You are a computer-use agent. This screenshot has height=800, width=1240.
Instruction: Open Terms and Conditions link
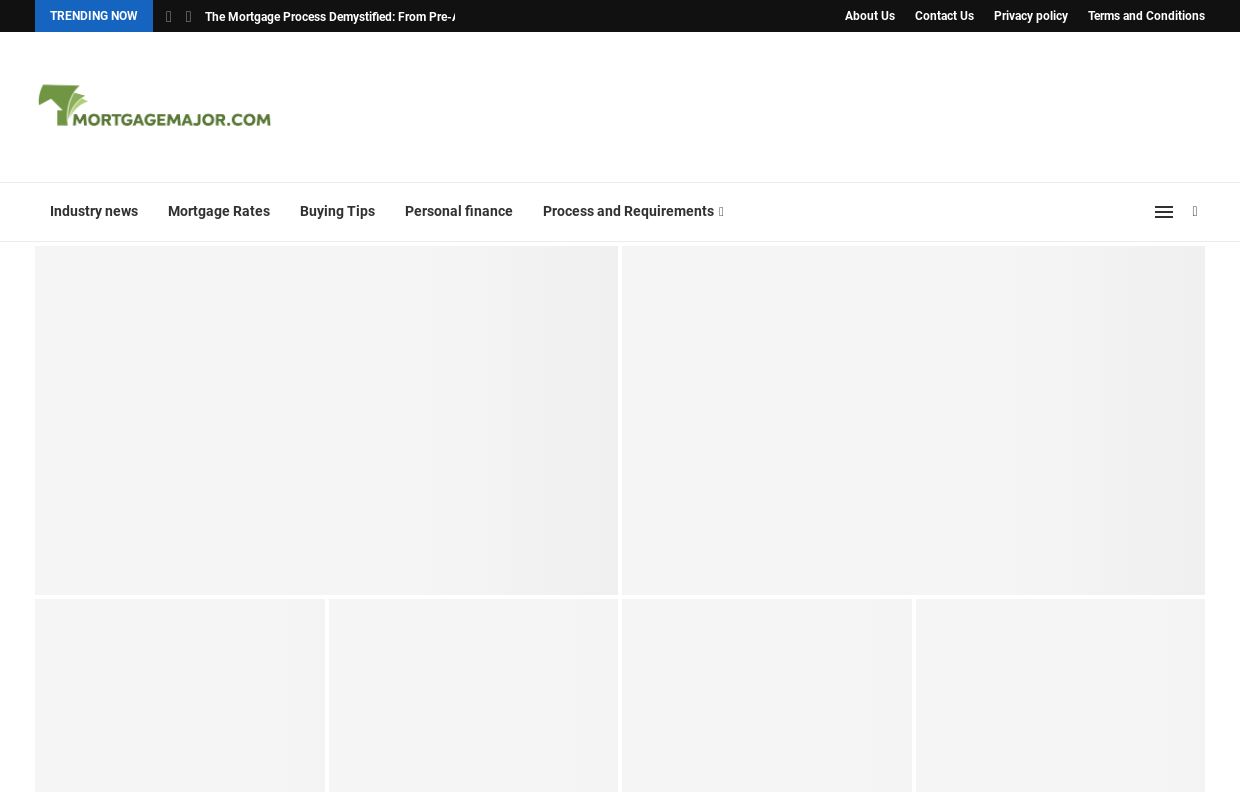[x=1146, y=16]
